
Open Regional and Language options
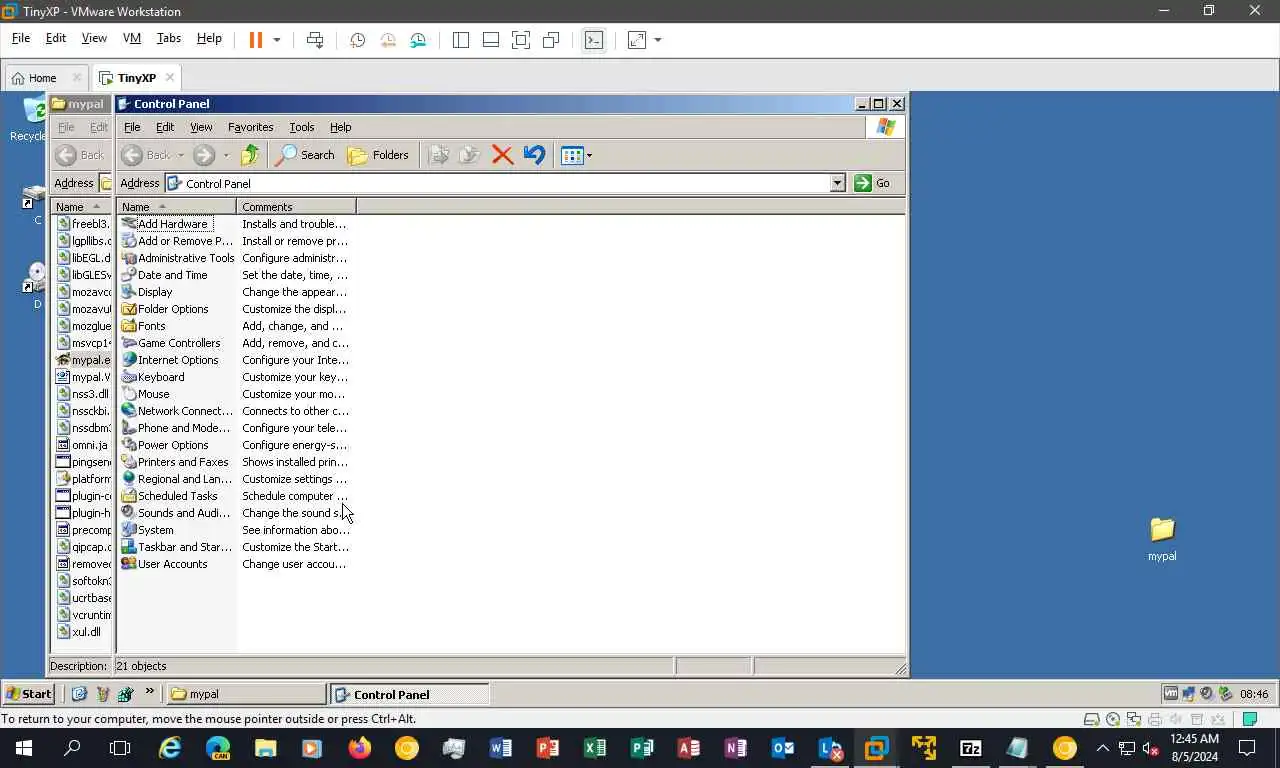tap(177, 479)
